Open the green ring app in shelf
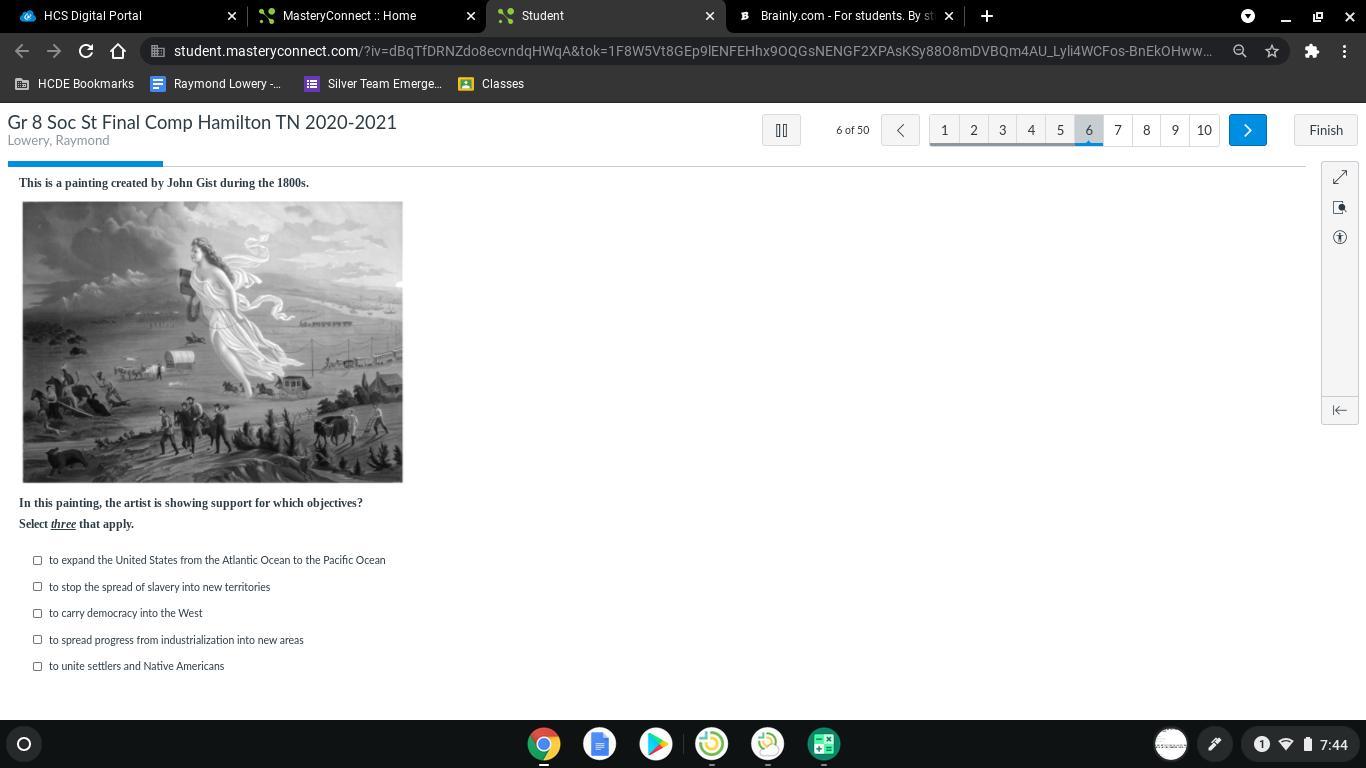1366x768 pixels. tap(712, 744)
